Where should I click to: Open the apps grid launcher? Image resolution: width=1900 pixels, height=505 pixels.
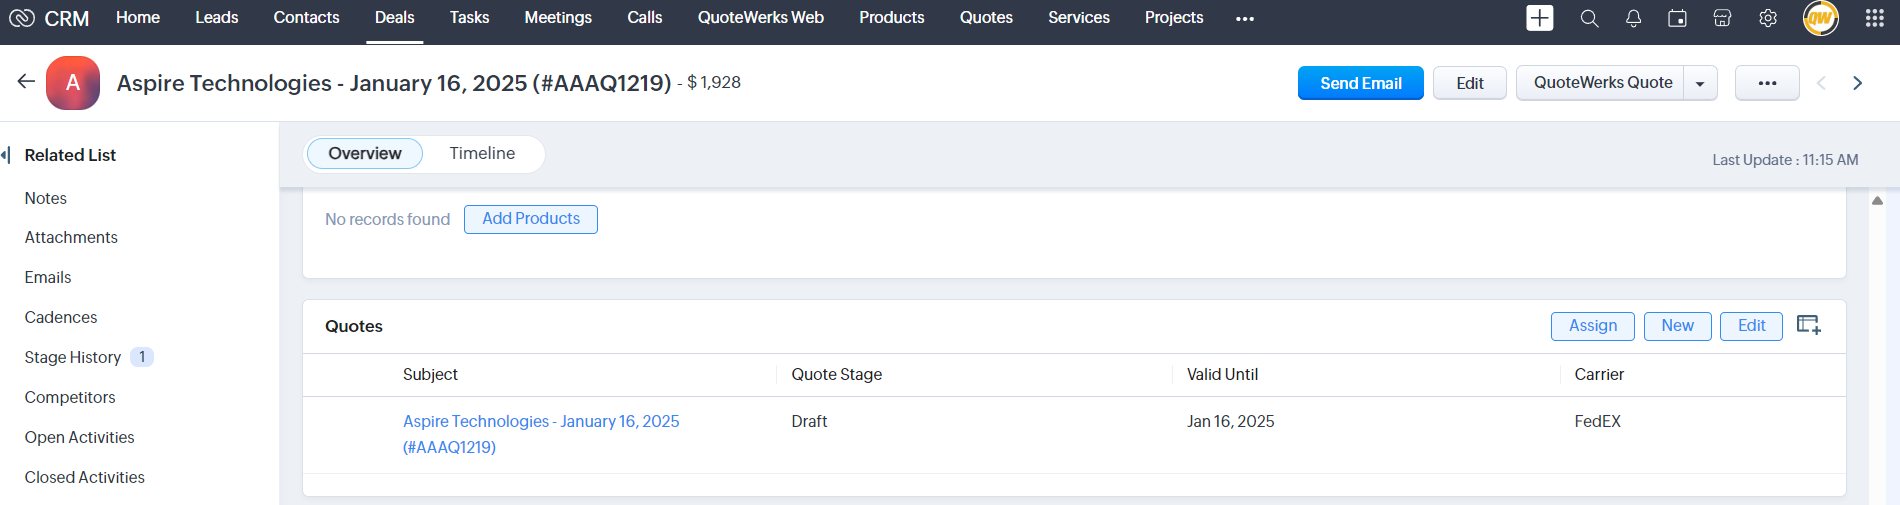point(1875,18)
